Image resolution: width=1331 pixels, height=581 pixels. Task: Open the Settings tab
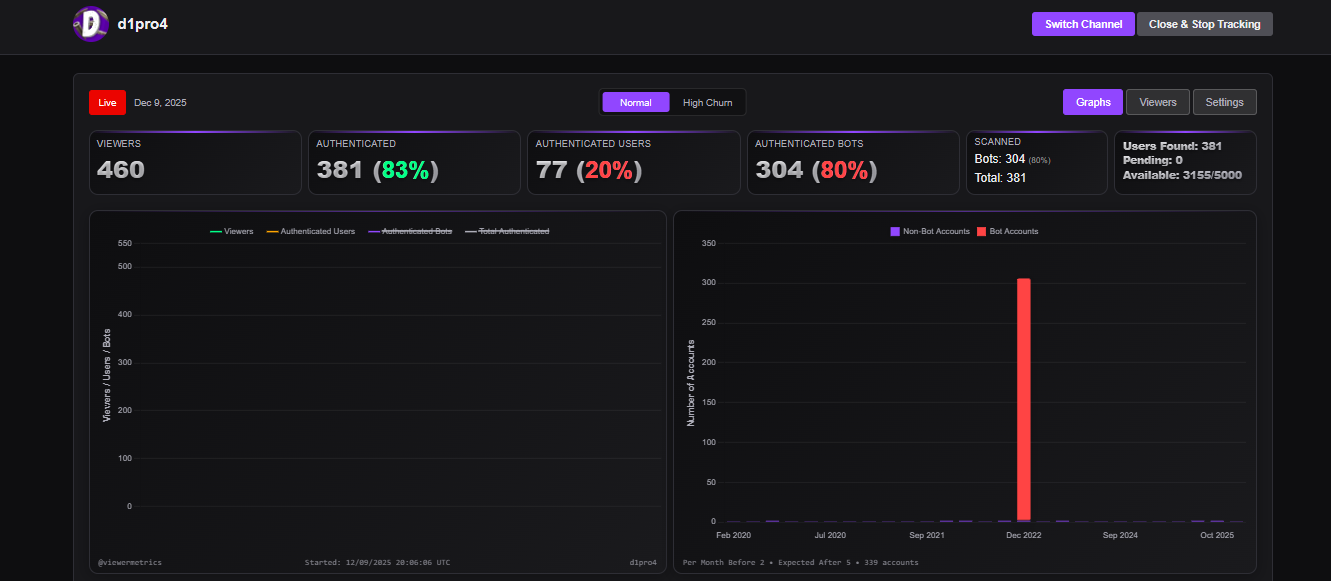(1224, 102)
